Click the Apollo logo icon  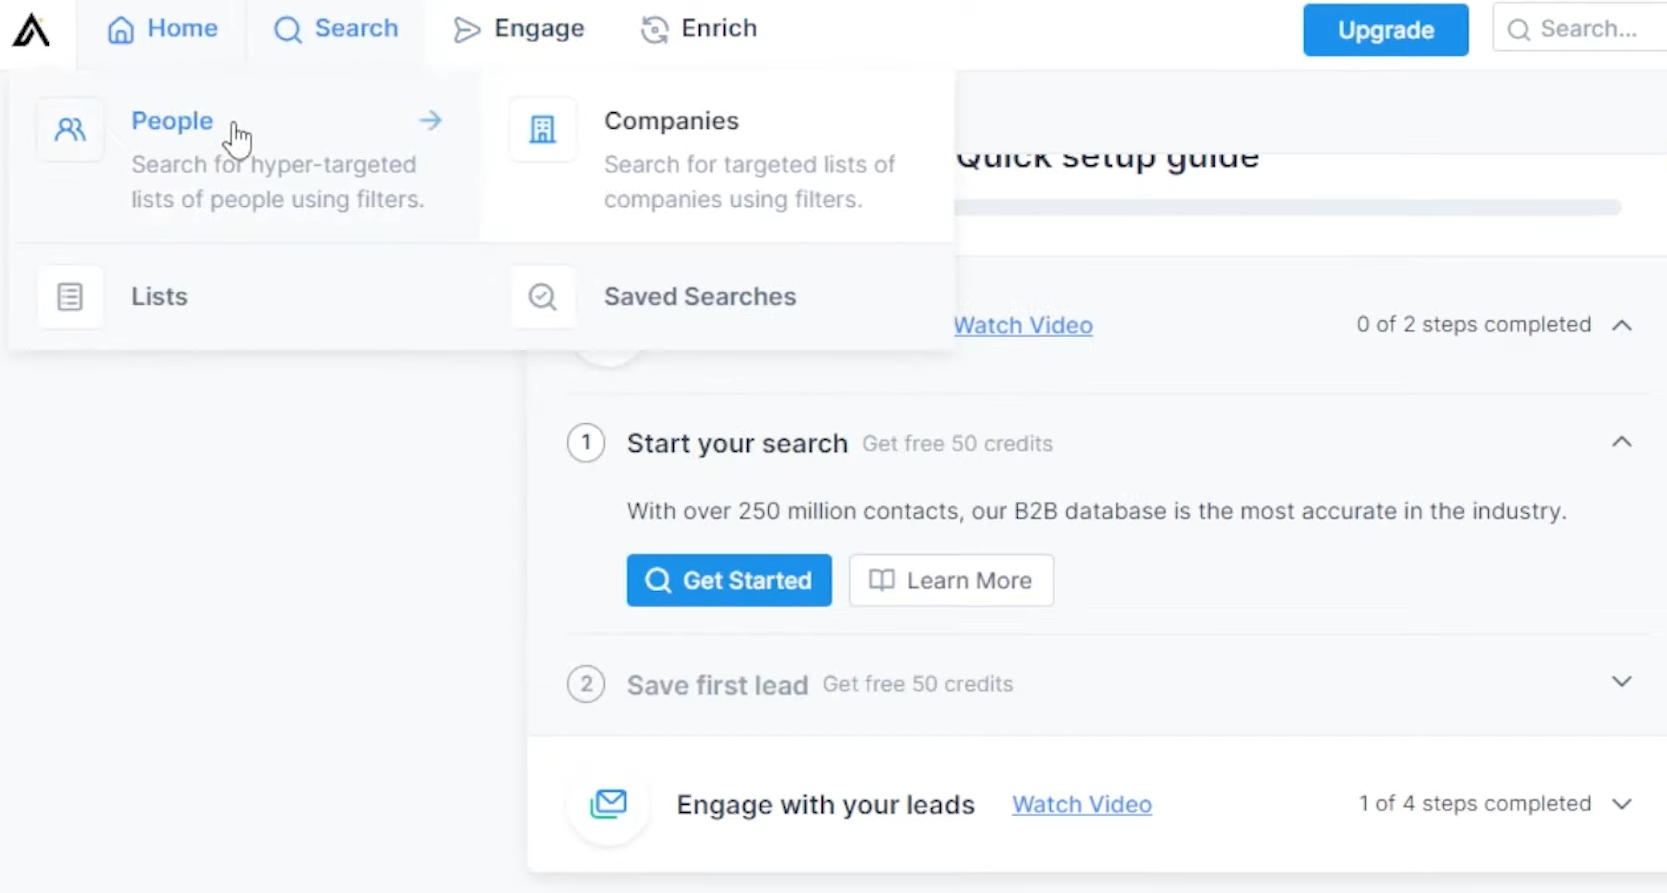pos(31,30)
